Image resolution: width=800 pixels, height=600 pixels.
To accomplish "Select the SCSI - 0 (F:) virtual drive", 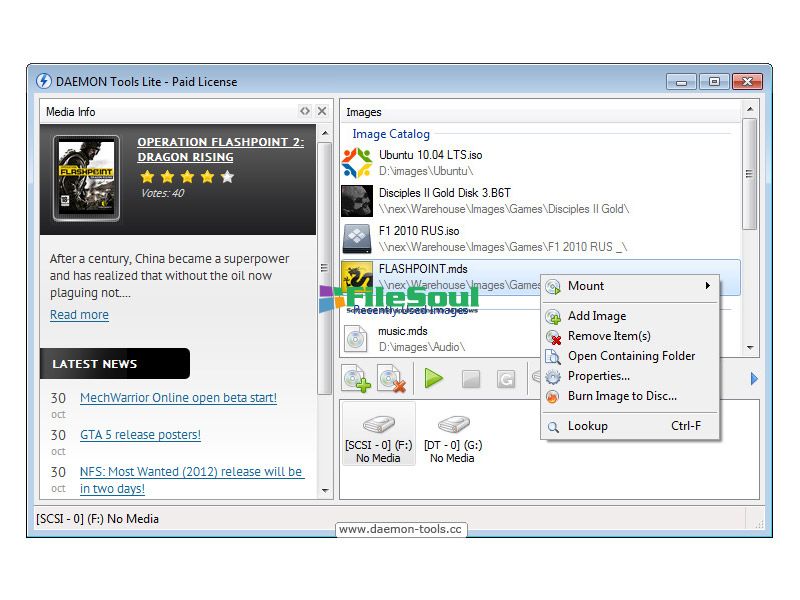I will [x=378, y=435].
